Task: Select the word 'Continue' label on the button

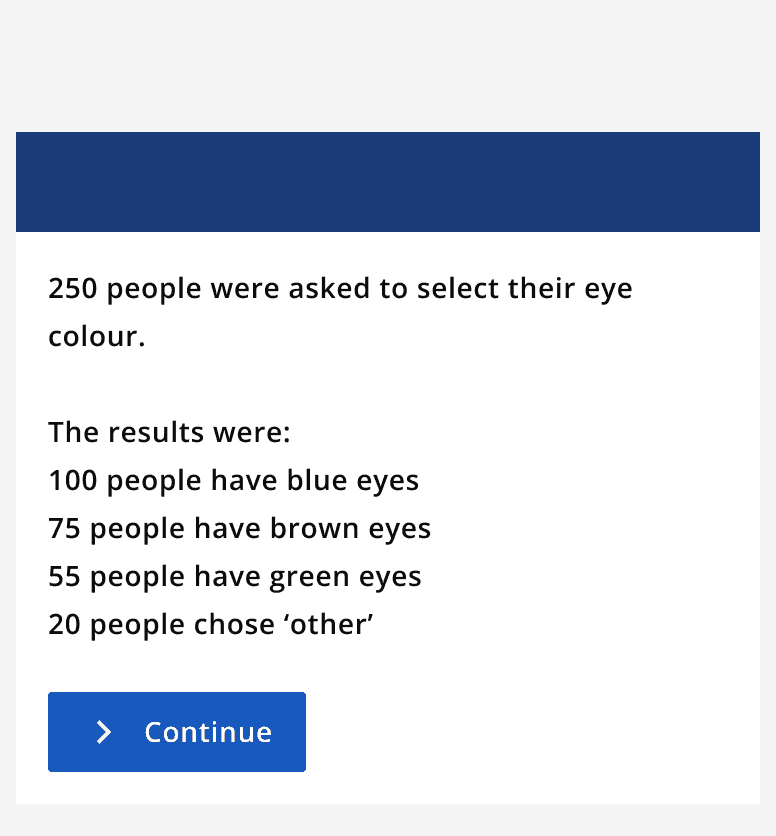Action: pos(208,732)
